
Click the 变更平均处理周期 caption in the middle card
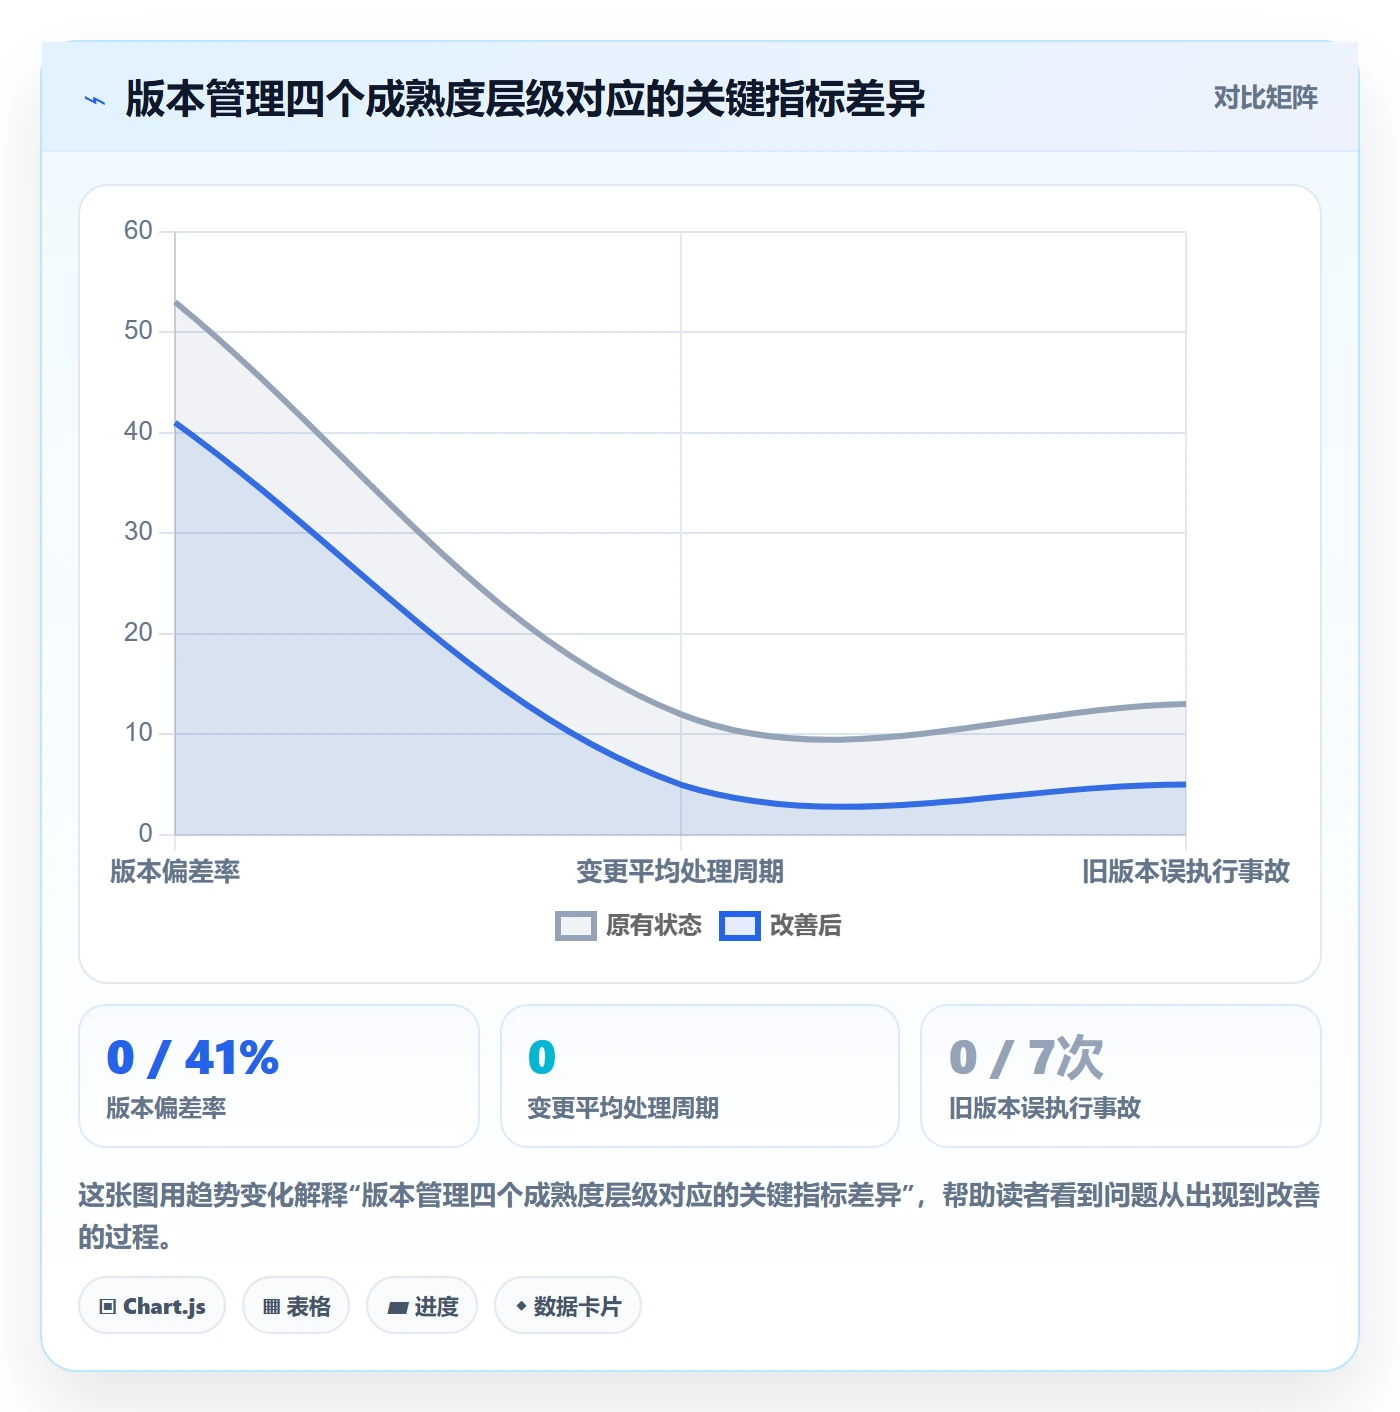click(x=623, y=1108)
